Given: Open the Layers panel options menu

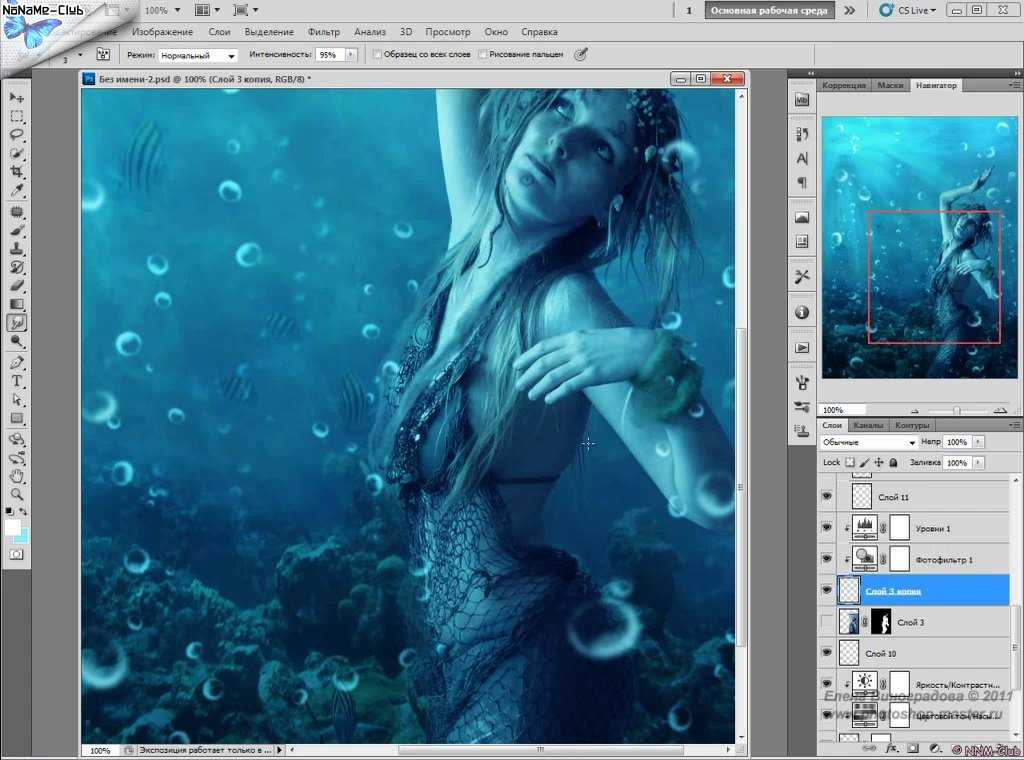Looking at the screenshot, I should [x=1014, y=425].
